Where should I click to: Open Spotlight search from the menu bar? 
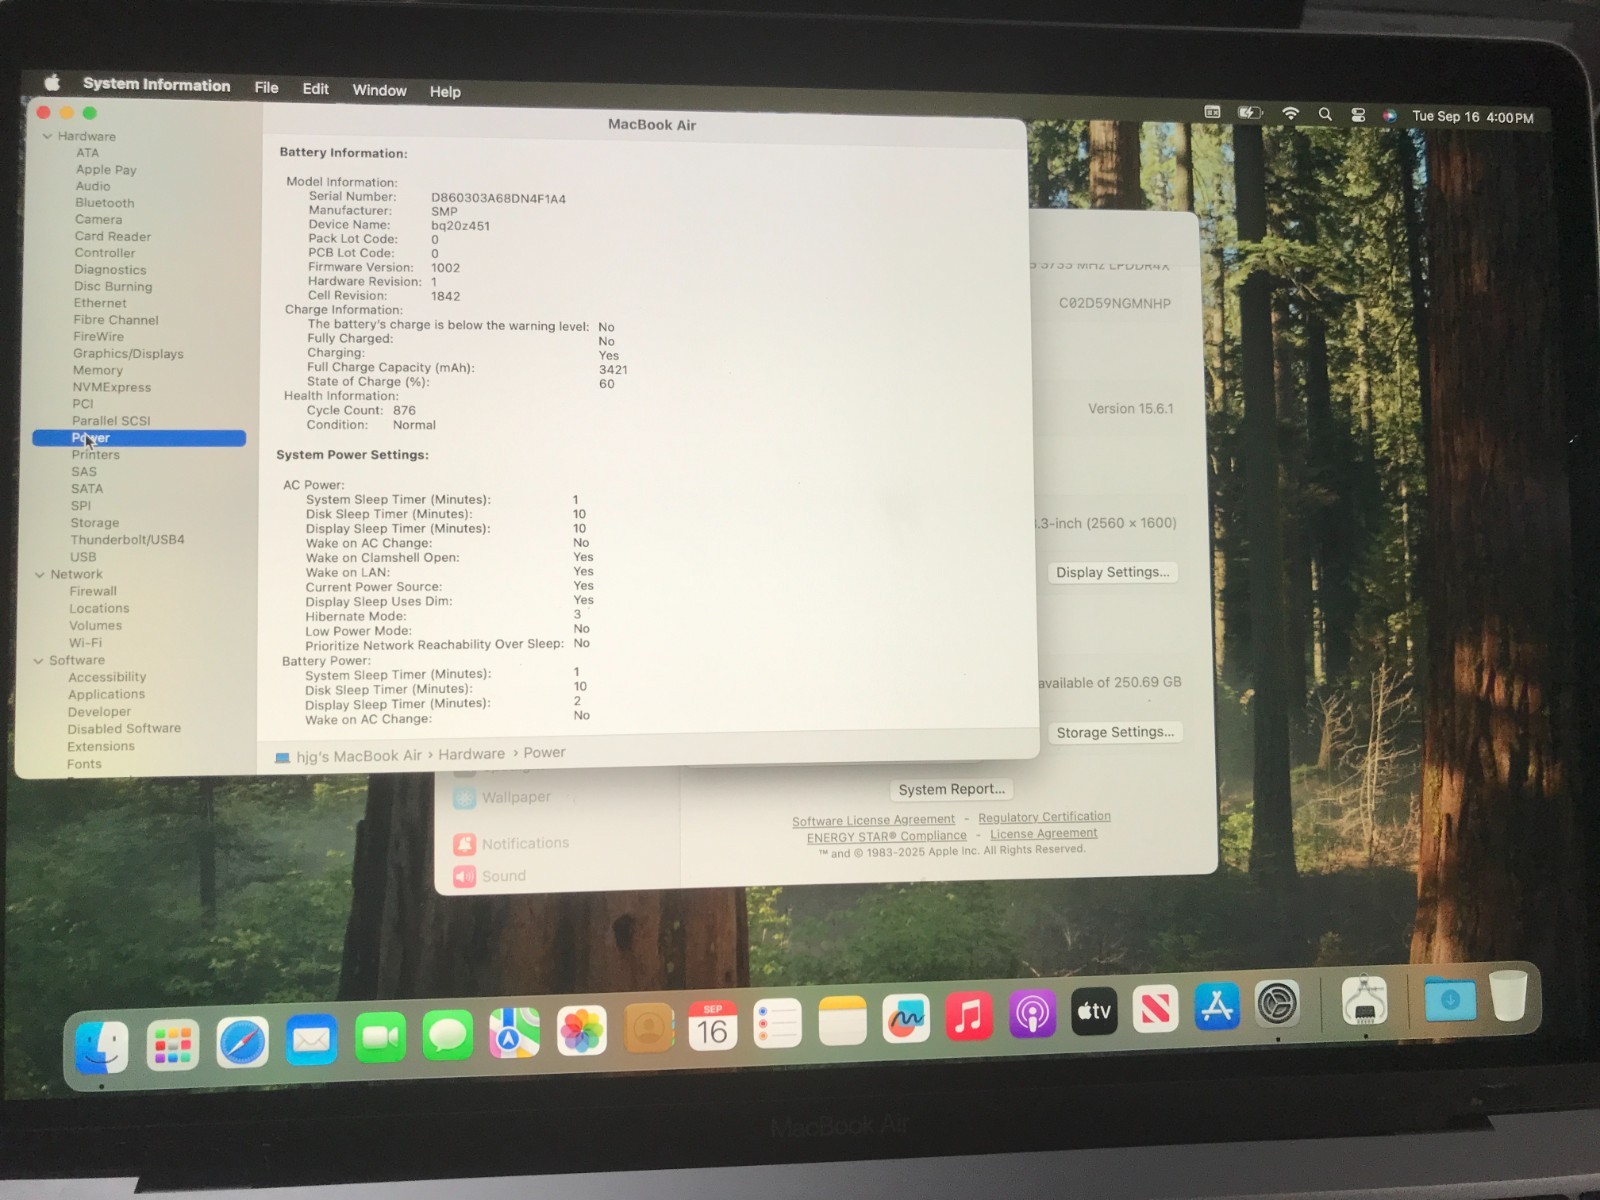1325,115
